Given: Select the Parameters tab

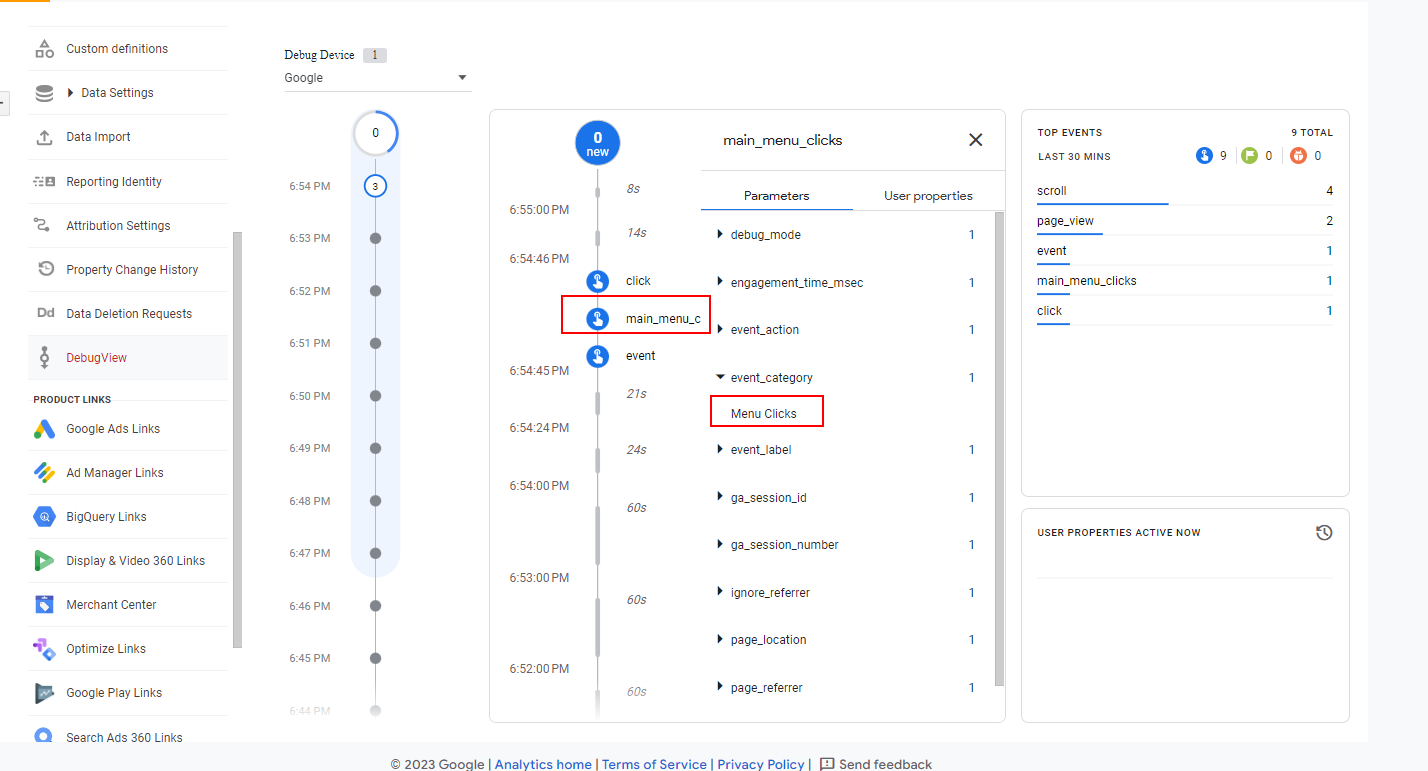Looking at the screenshot, I should coord(776,196).
